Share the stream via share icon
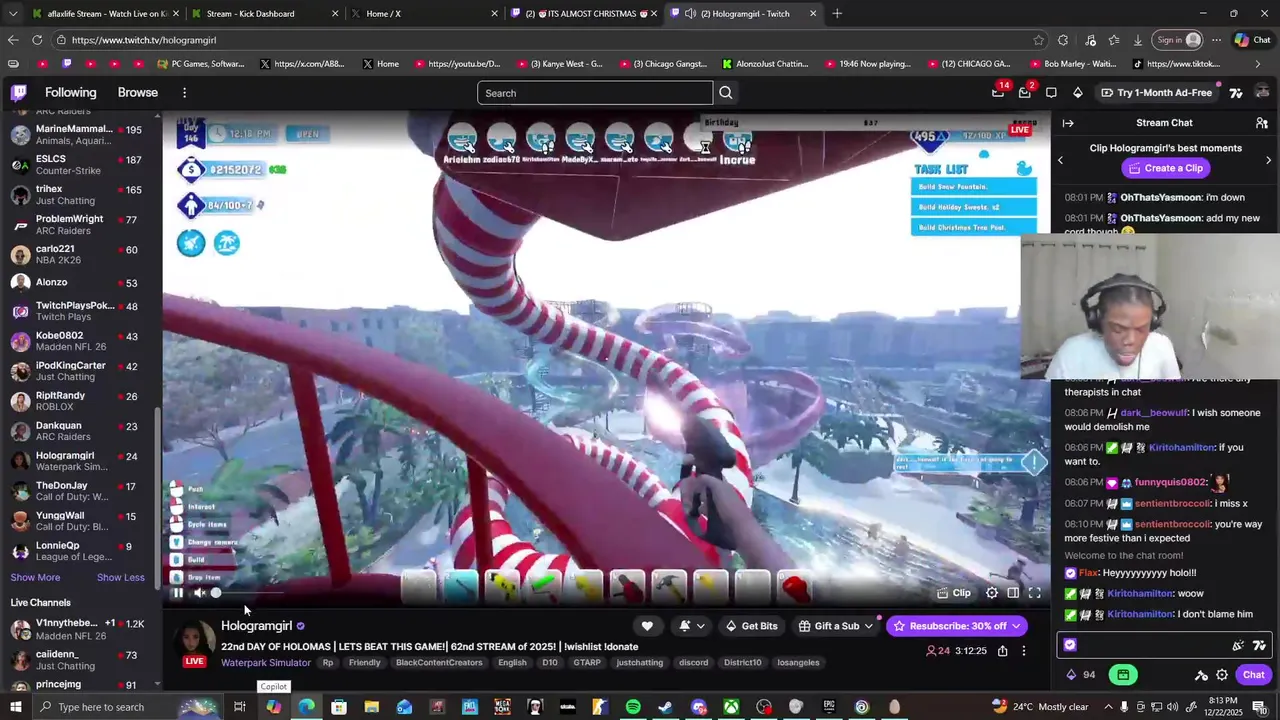Image resolution: width=1280 pixels, height=720 pixels. [1002, 651]
